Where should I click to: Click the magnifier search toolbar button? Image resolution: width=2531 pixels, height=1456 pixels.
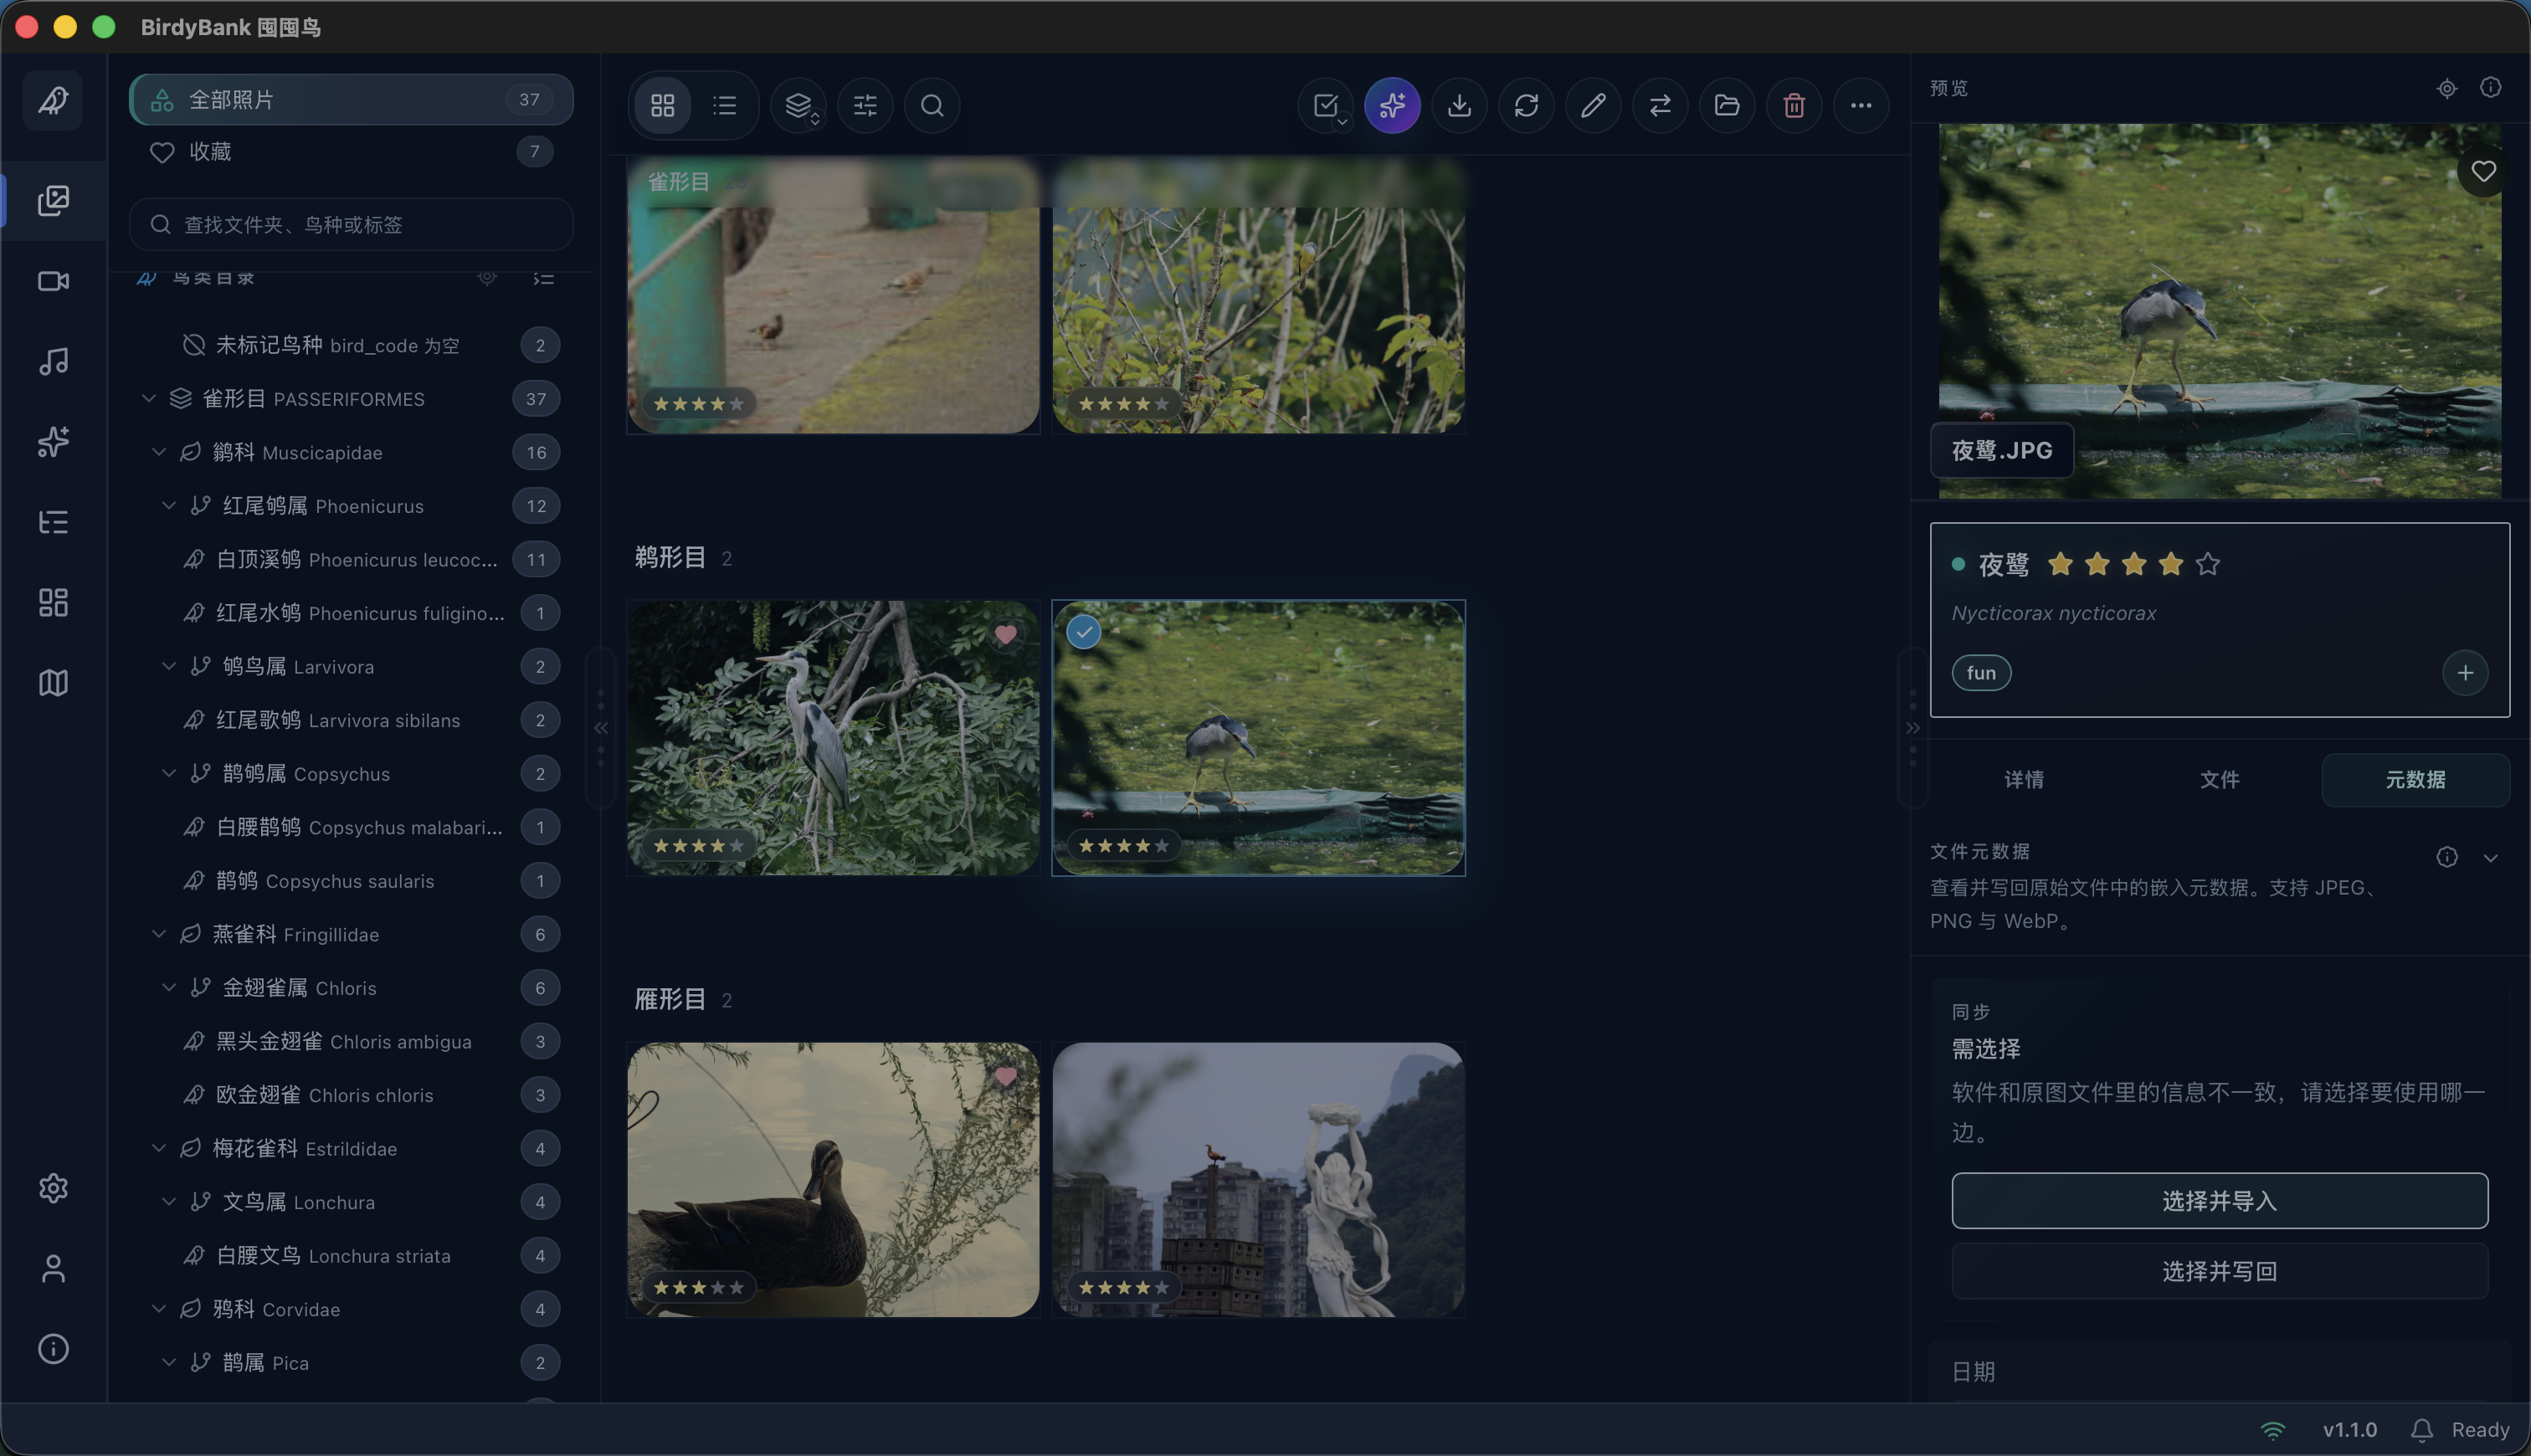(932, 105)
